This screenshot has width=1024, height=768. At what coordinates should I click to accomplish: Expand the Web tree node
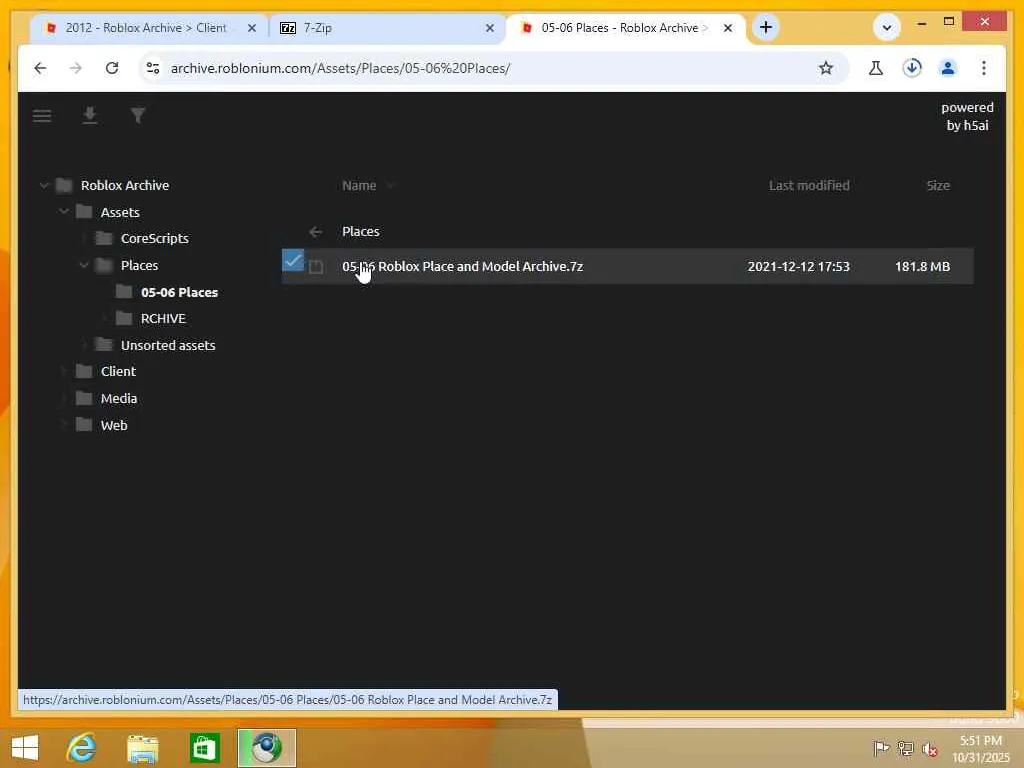(63, 424)
